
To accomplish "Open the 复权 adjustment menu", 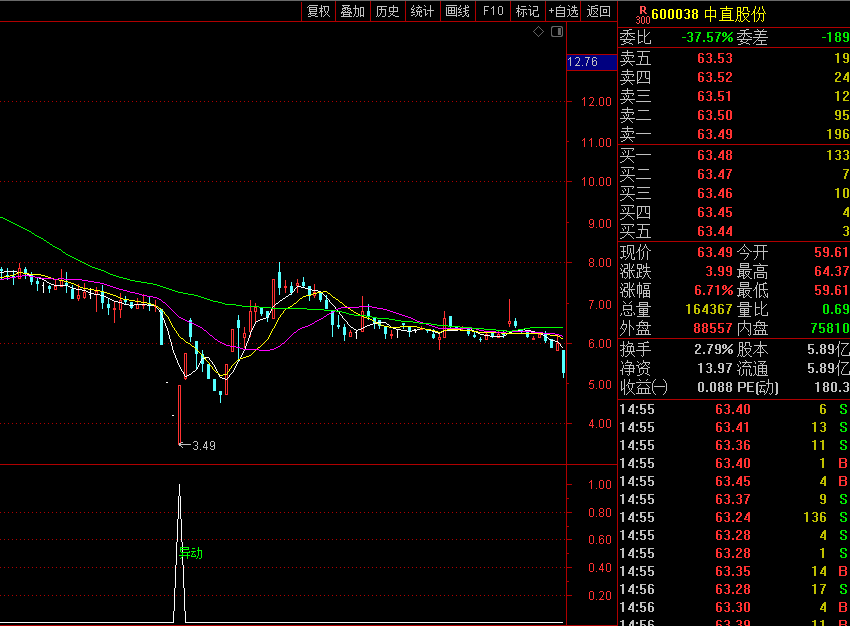I will (318, 11).
